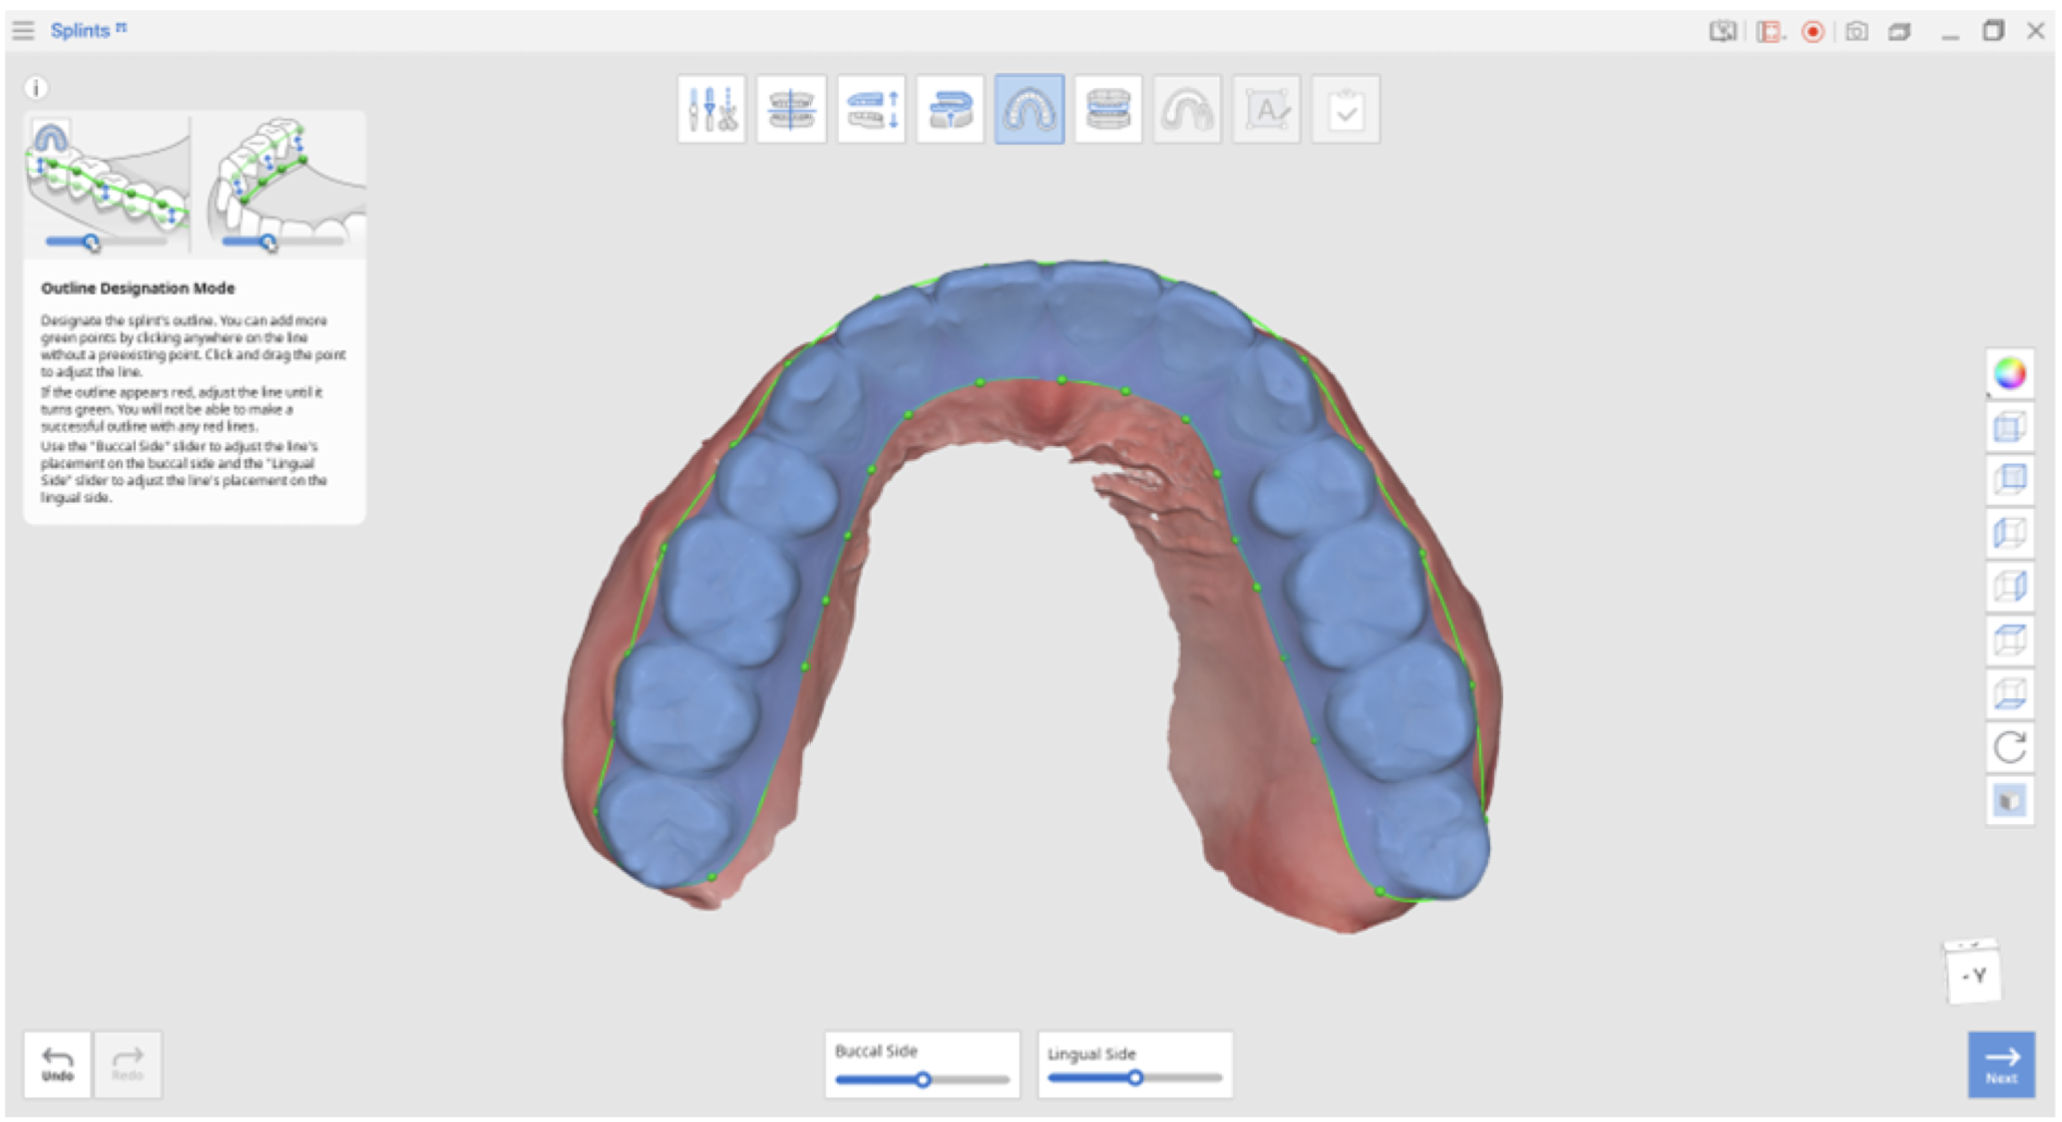Select the first workflow step icon with tools
The image size is (2062, 1122).
click(x=711, y=109)
